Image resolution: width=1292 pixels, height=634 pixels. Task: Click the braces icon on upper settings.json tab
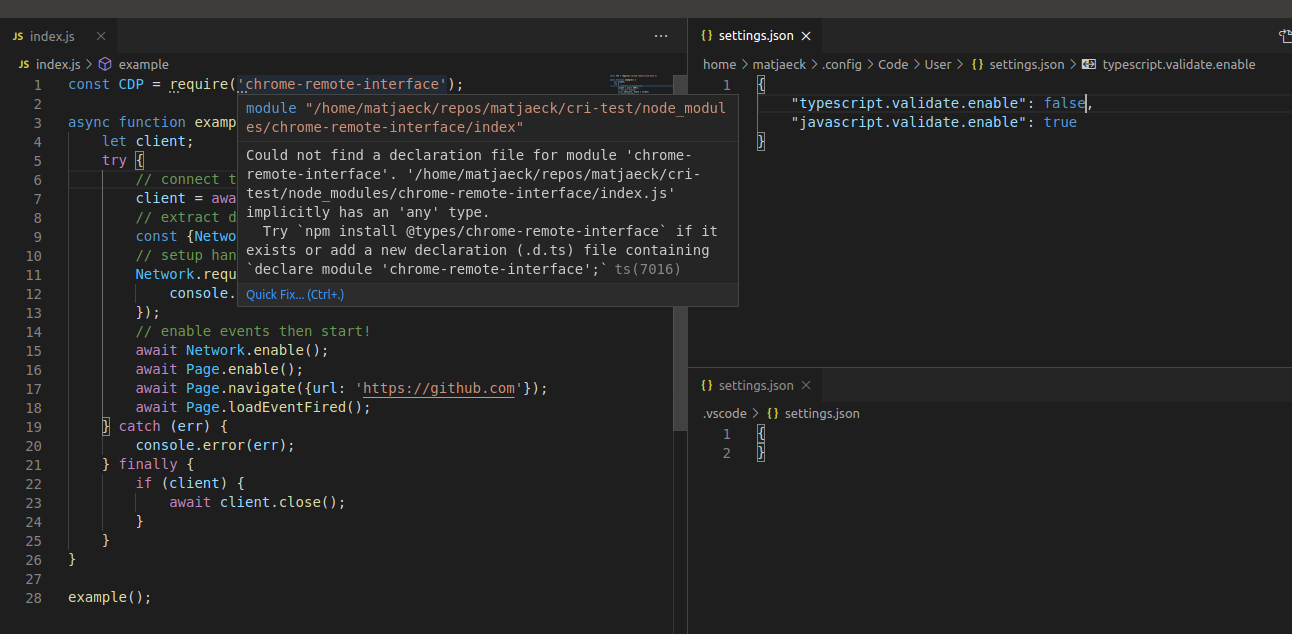707,36
